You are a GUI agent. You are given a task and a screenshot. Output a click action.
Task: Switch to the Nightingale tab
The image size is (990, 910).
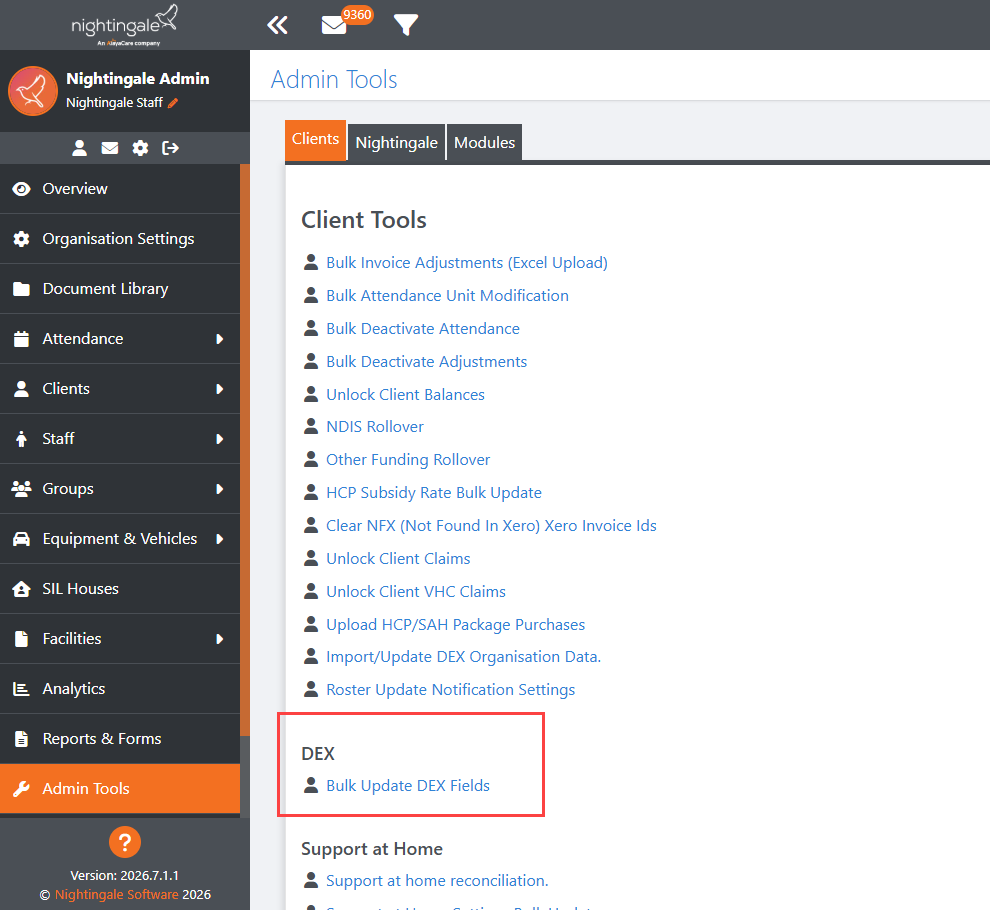pos(397,143)
